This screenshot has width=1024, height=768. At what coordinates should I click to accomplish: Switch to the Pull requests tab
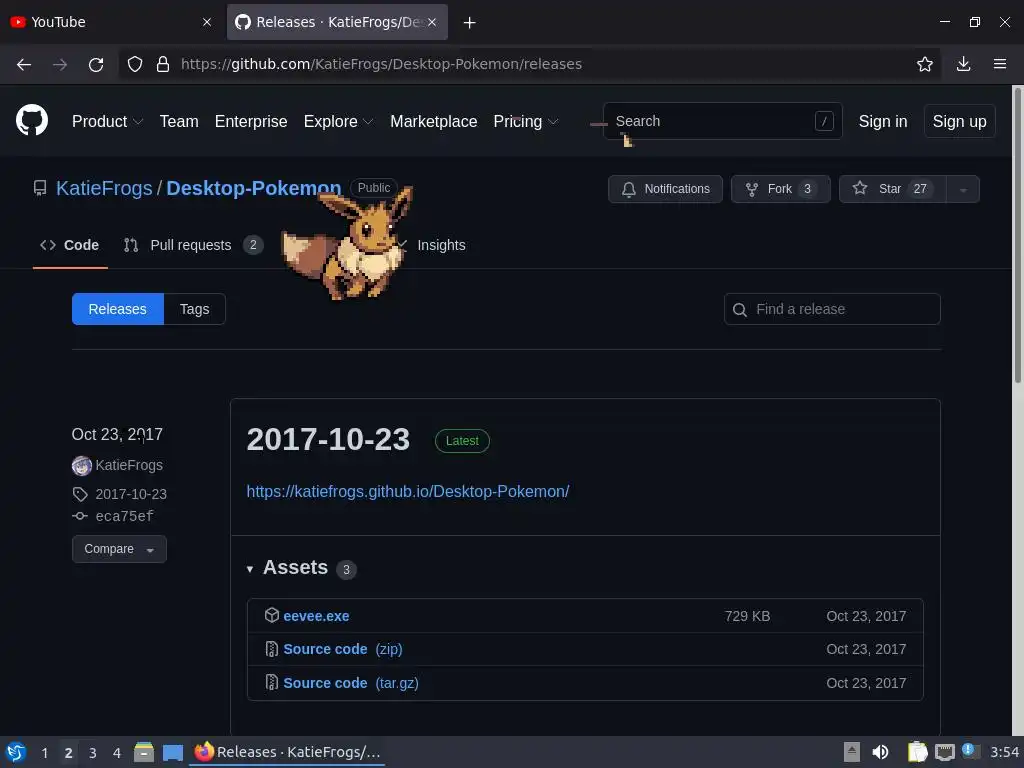click(193, 245)
